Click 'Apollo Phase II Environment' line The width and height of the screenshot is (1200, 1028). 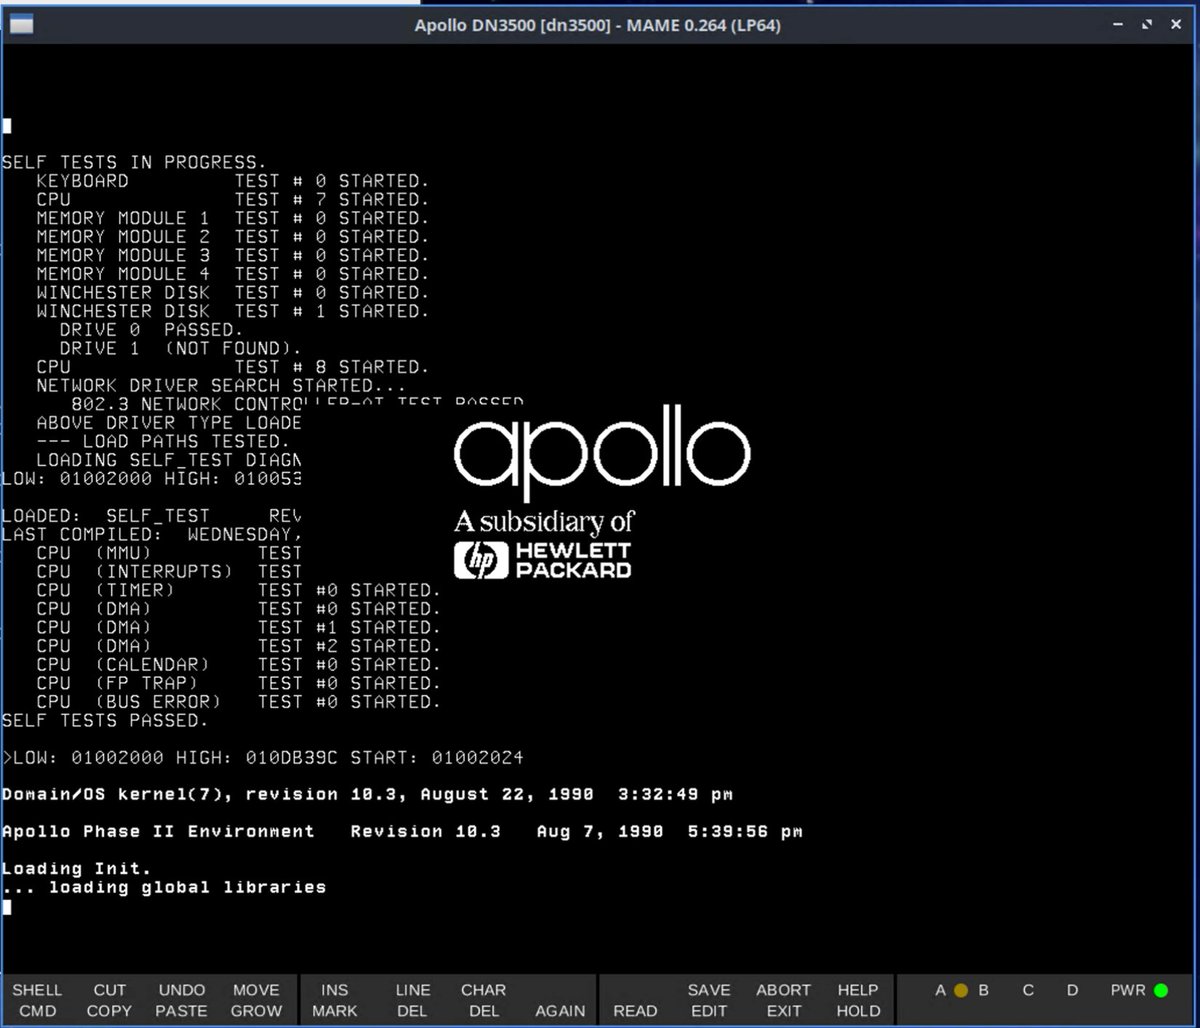pos(402,832)
